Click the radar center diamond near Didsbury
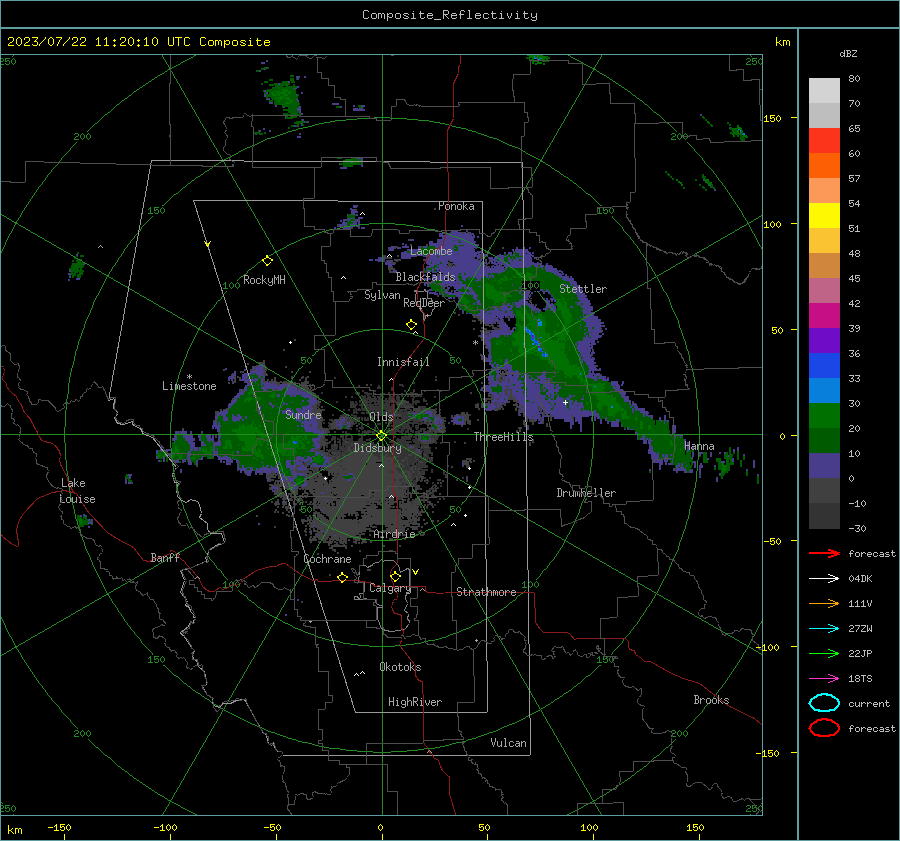Screen dimensions: 900x841 [381, 436]
